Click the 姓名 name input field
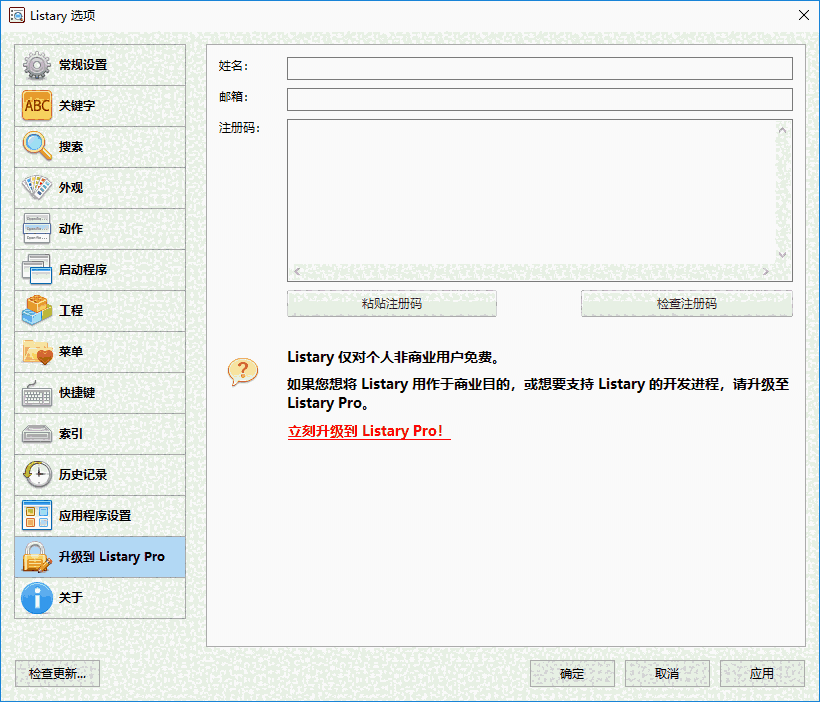This screenshot has width=820, height=702. point(539,69)
